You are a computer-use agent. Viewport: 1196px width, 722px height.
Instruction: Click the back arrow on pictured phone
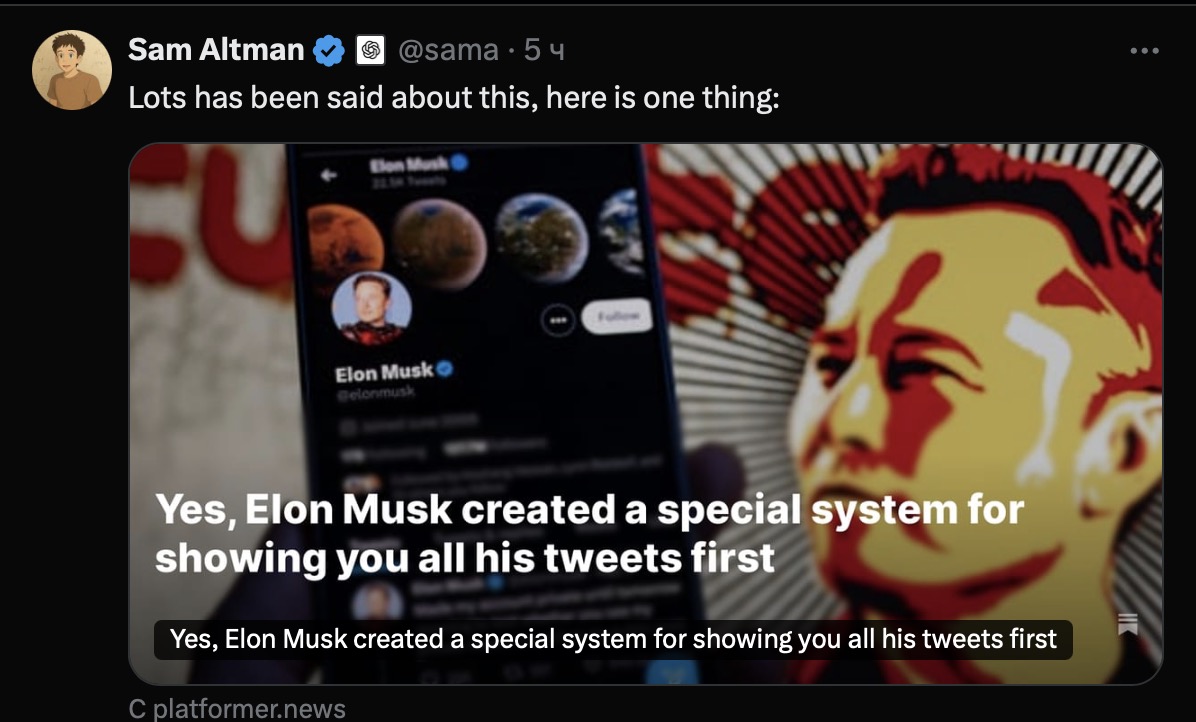pos(329,175)
